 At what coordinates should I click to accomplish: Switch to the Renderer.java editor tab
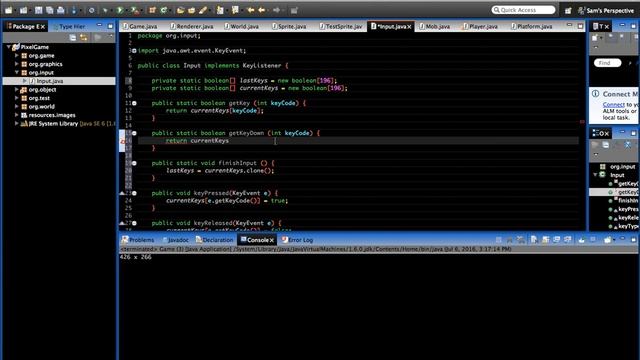(x=192, y=26)
